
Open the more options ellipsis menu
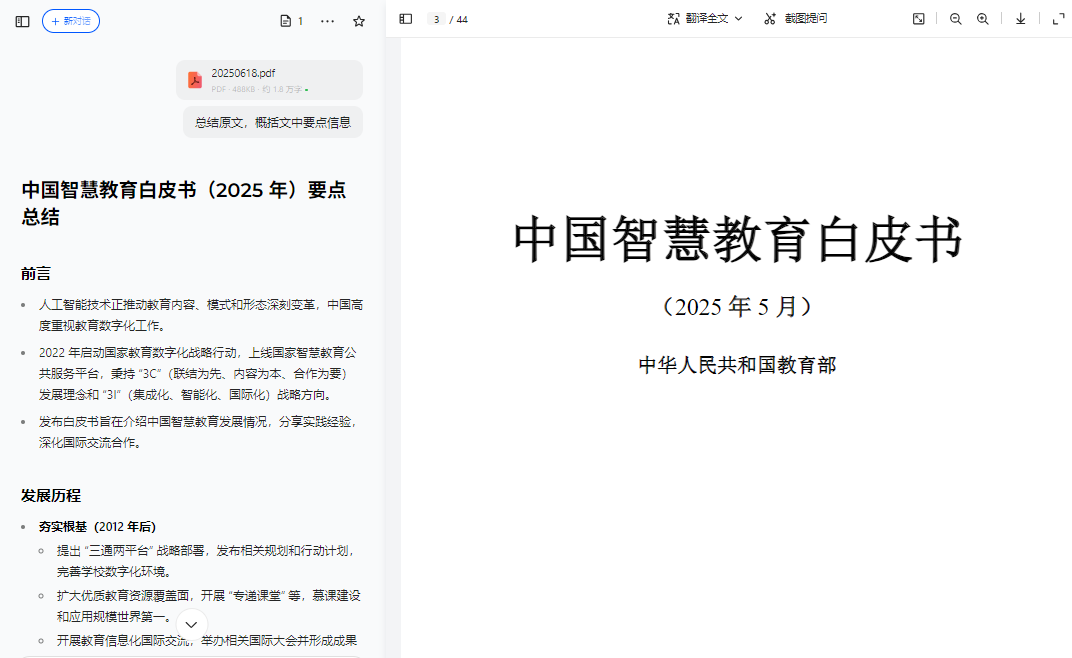(327, 20)
